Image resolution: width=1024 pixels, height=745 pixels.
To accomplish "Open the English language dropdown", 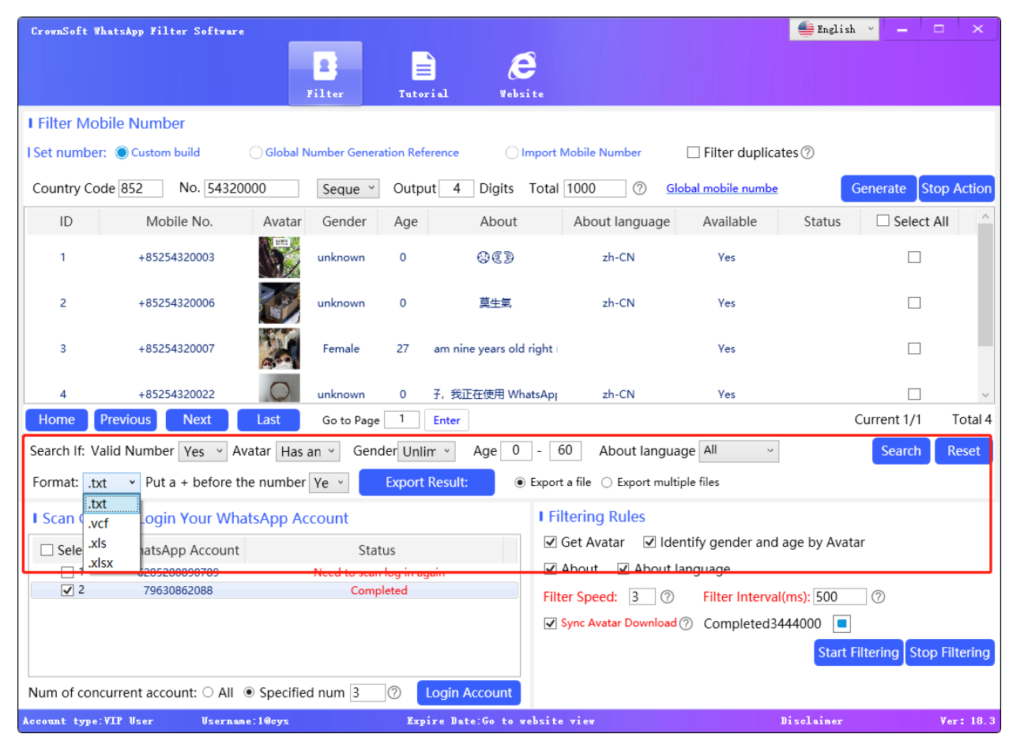I will click(x=836, y=30).
